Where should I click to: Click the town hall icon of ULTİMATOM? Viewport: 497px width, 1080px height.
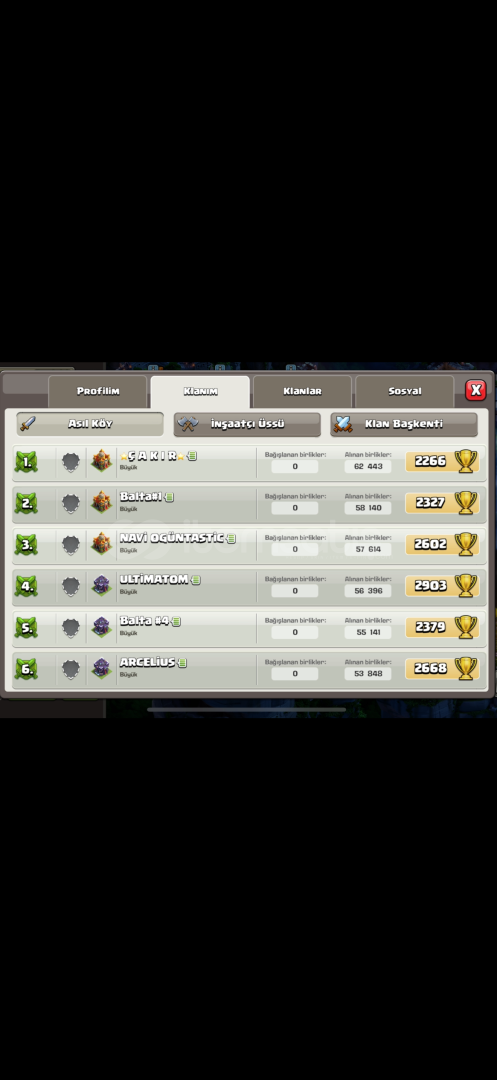(x=101, y=586)
